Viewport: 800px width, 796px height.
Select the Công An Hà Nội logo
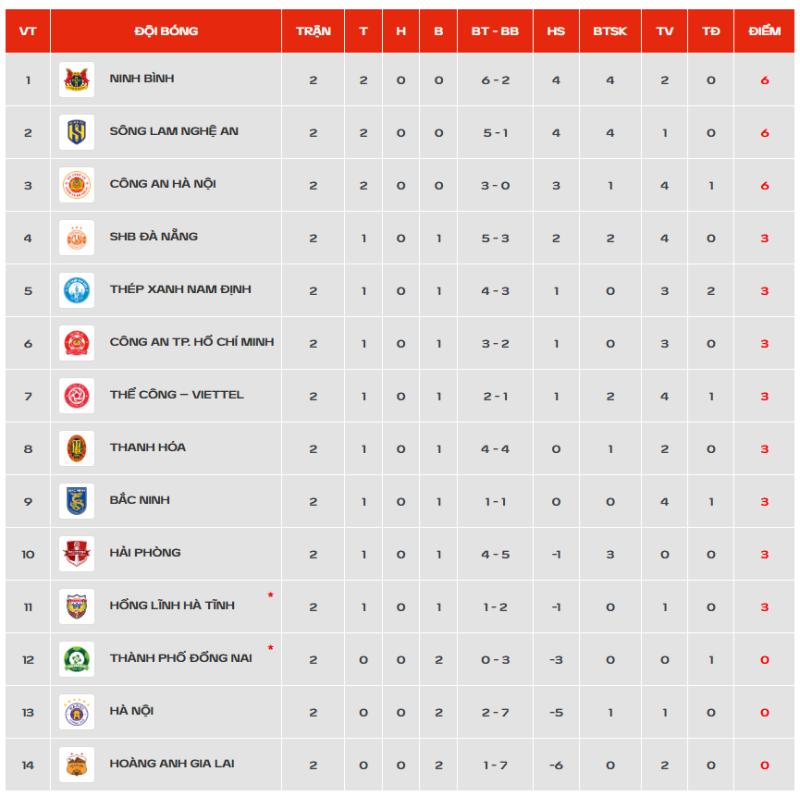point(77,185)
